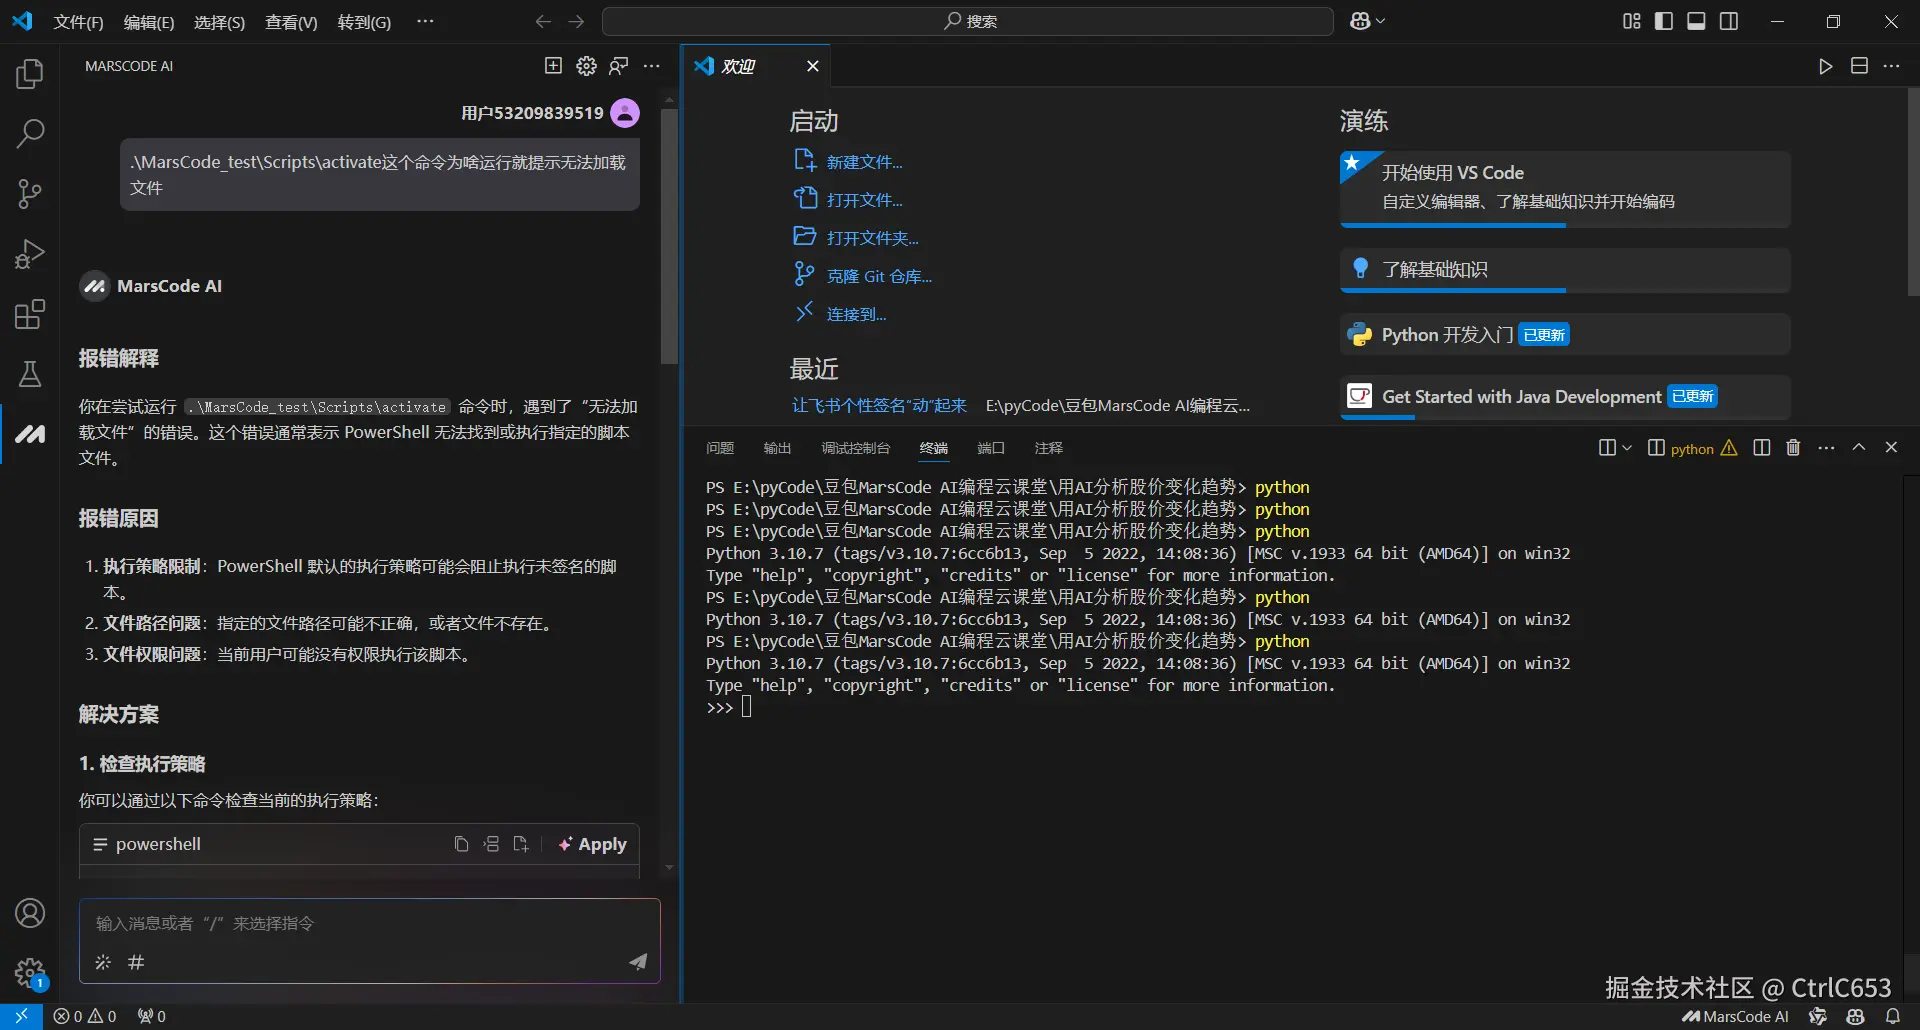Viewport: 1920px width, 1030px height.
Task: Open a new chat in MarsCode panel
Action: click(x=552, y=66)
